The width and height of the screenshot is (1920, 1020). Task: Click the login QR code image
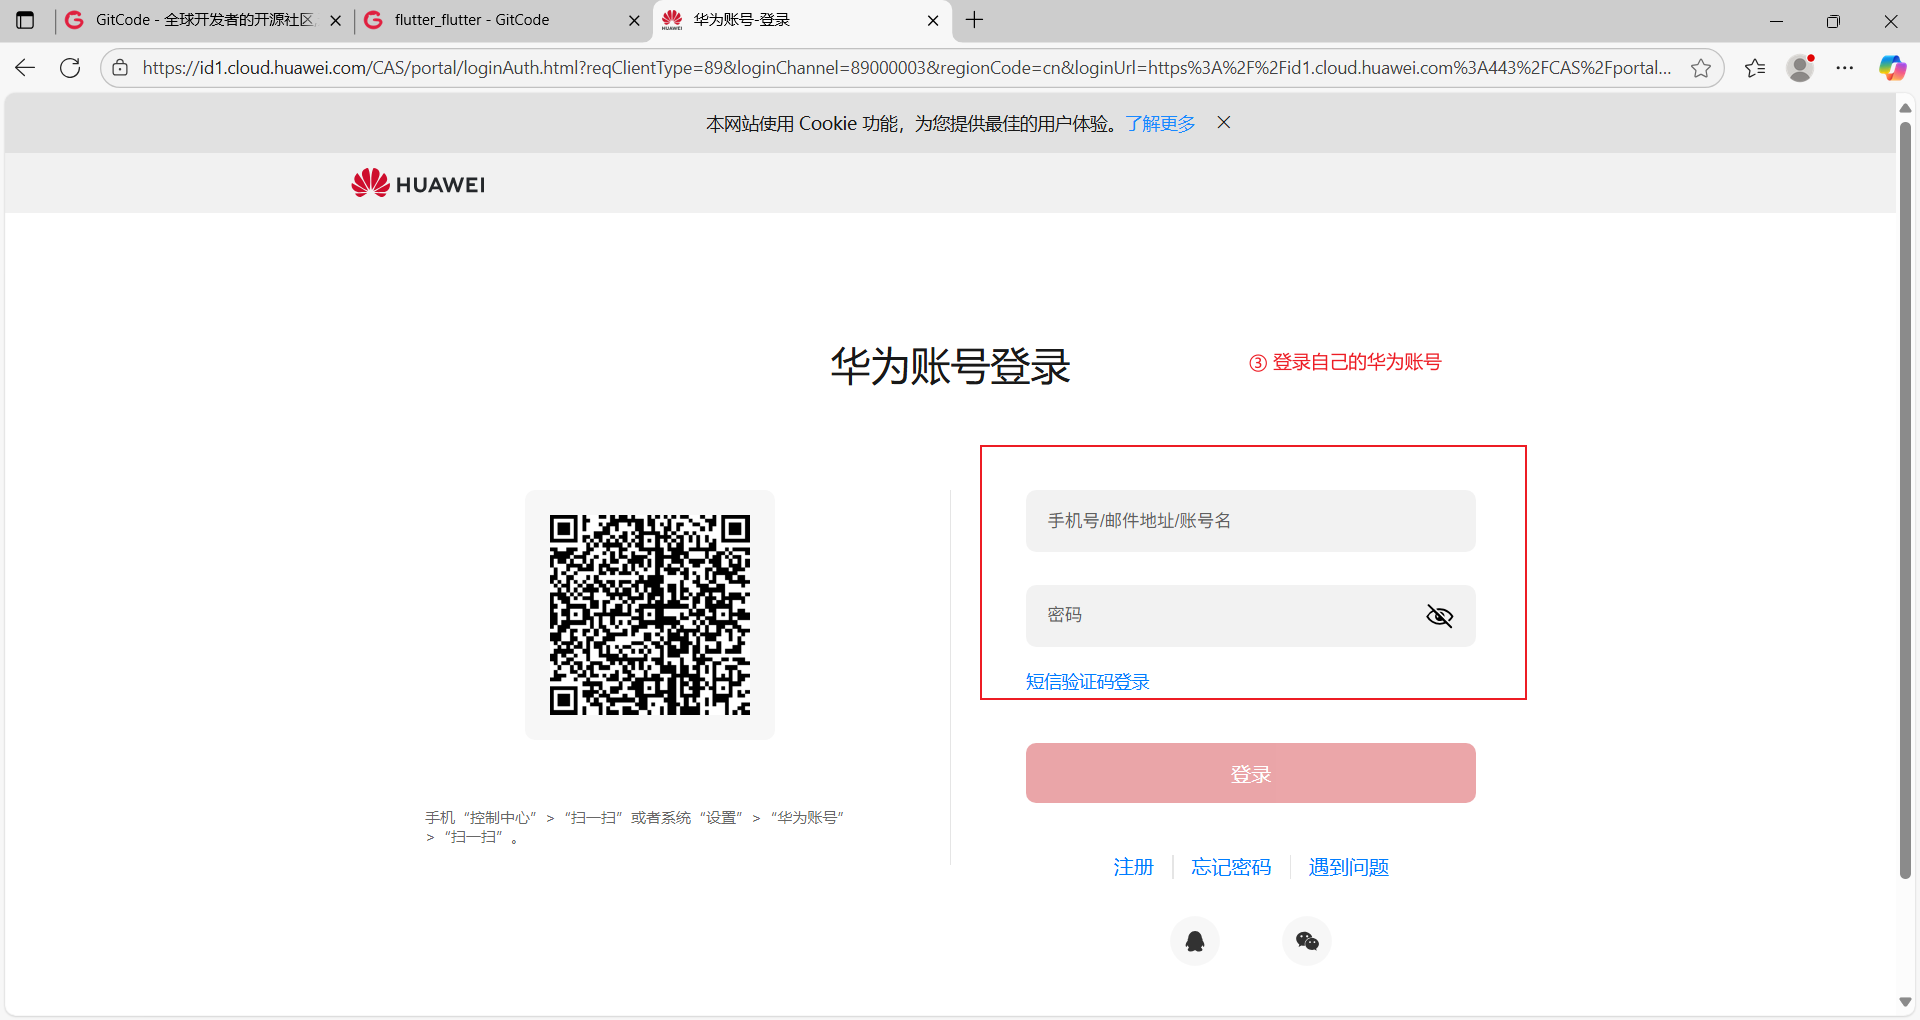click(x=650, y=615)
